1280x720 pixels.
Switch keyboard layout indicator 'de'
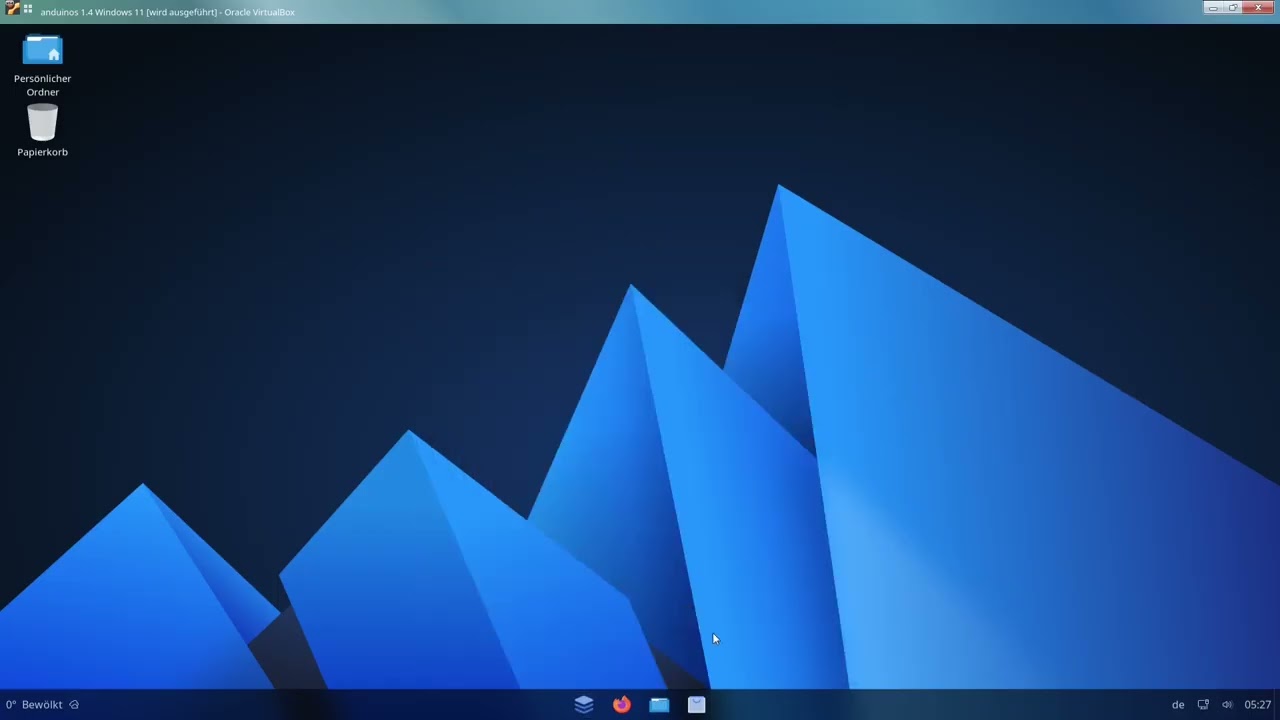pyautogui.click(x=1178, y=704)
